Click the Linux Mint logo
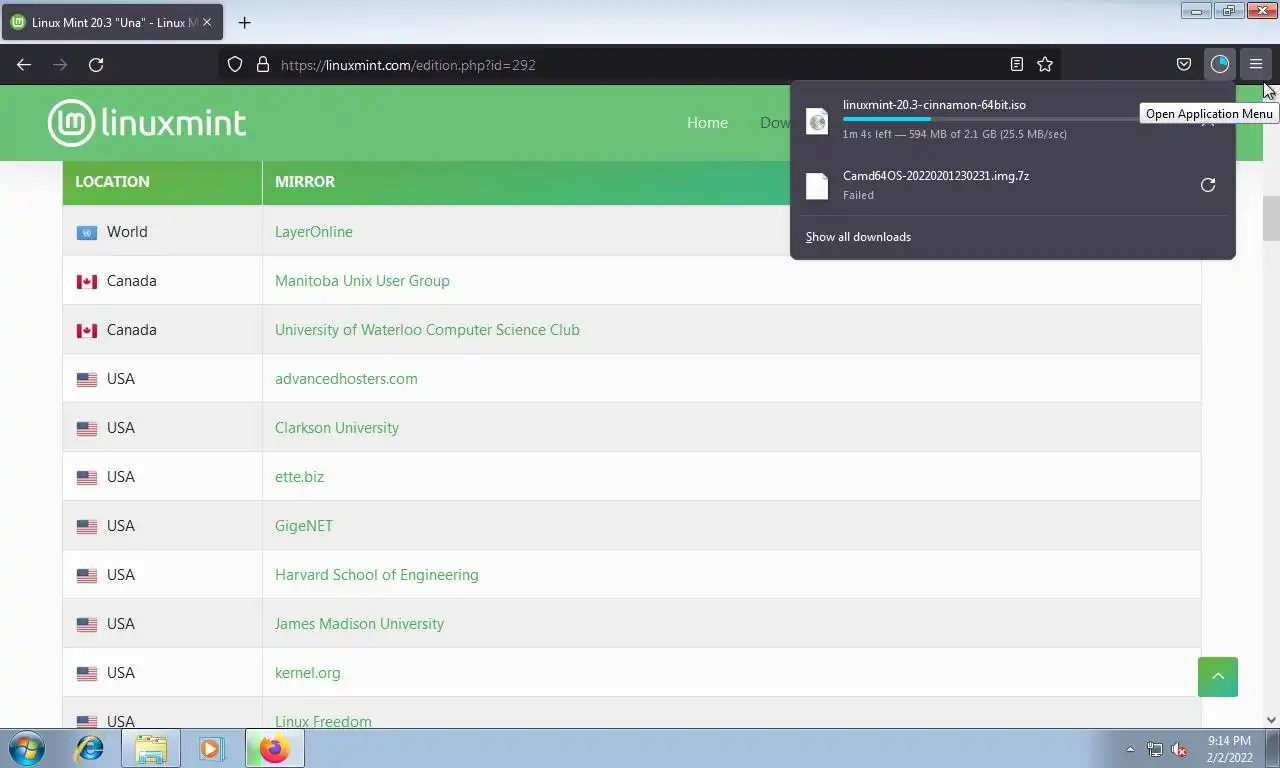 coord(147,123)
